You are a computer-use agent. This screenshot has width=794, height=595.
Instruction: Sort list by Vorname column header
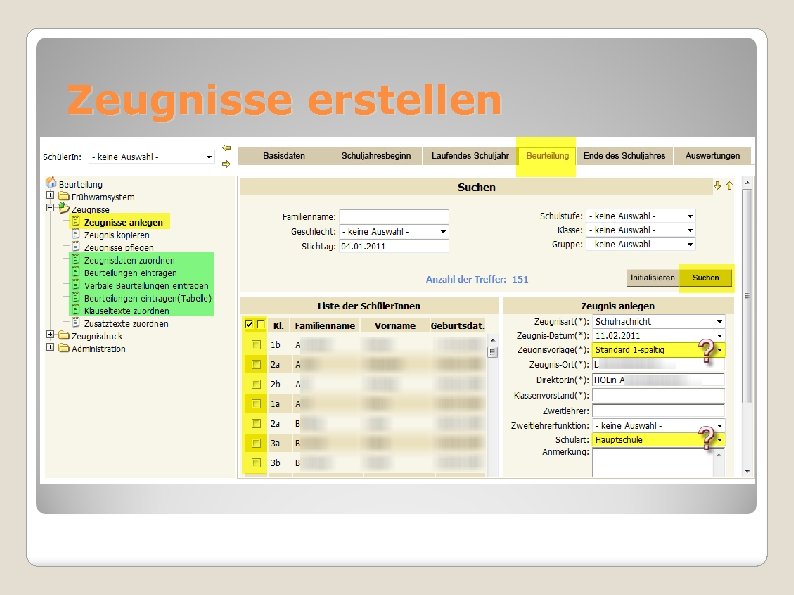(x=395, y=326)
